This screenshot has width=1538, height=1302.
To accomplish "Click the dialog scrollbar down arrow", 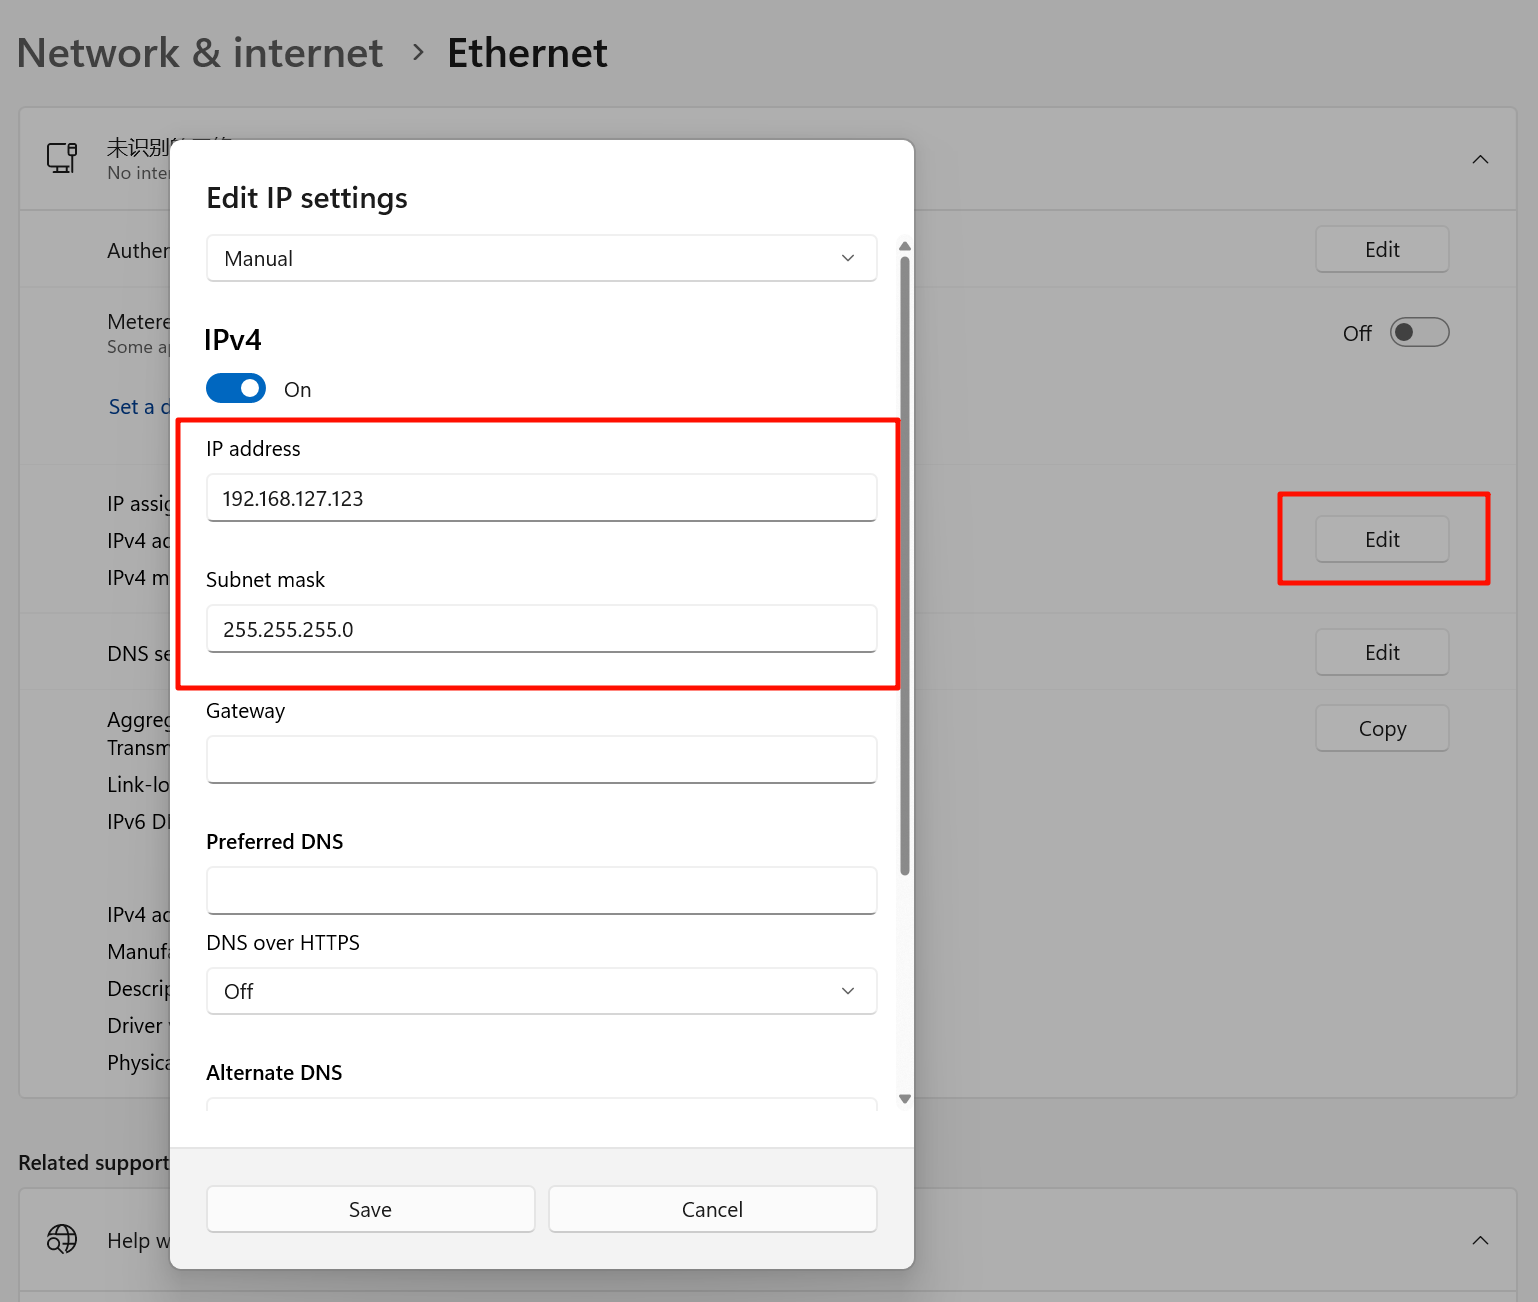I will click(905, 1099).
